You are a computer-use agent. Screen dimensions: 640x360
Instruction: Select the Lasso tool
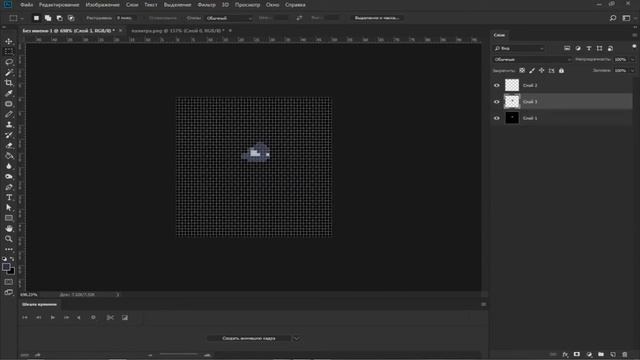click(x=9, y=62)
